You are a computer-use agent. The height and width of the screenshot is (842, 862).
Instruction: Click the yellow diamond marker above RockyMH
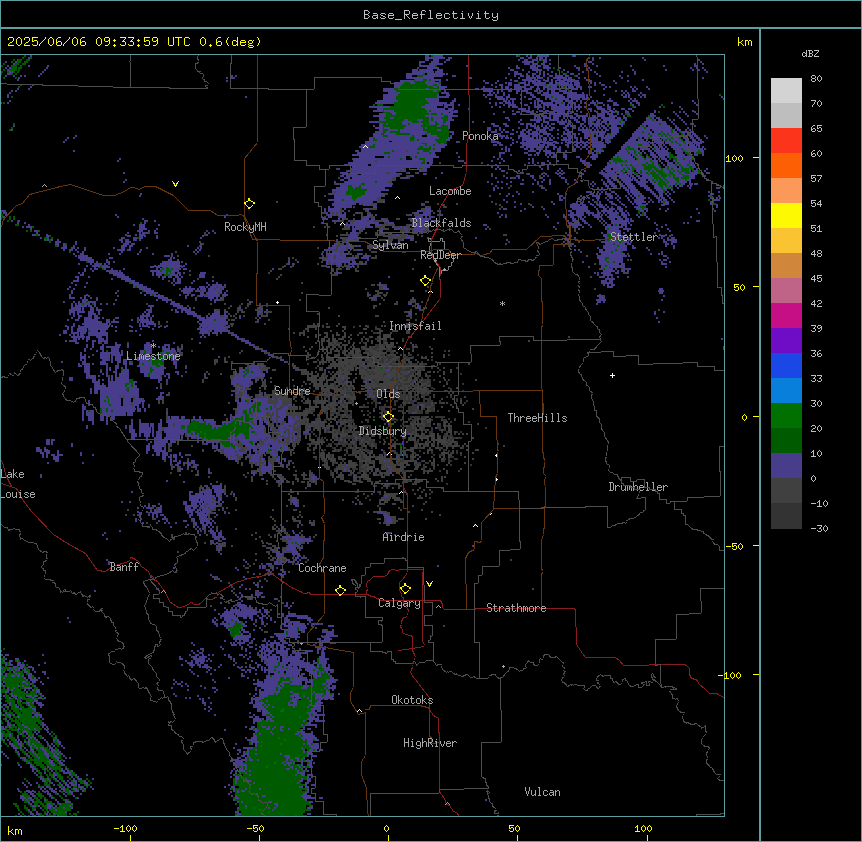tap(250, 204)
